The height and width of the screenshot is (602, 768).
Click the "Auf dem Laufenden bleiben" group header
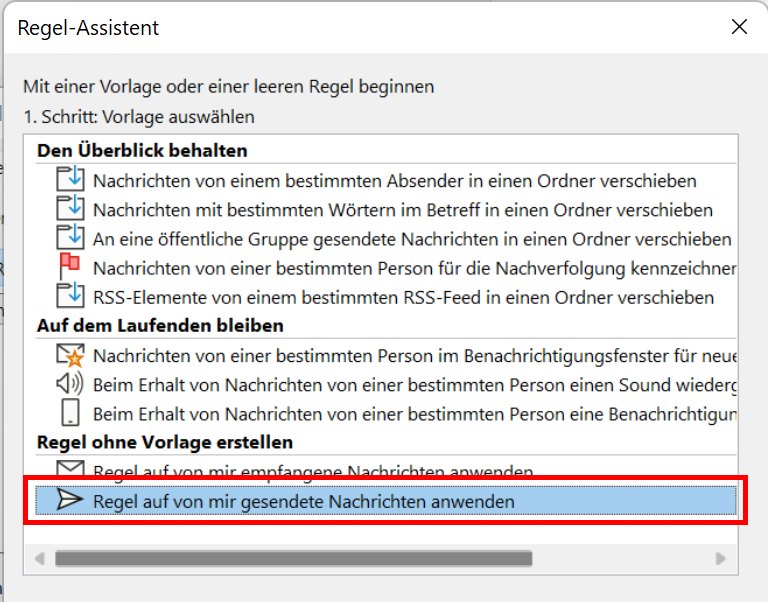click(160, 325)
